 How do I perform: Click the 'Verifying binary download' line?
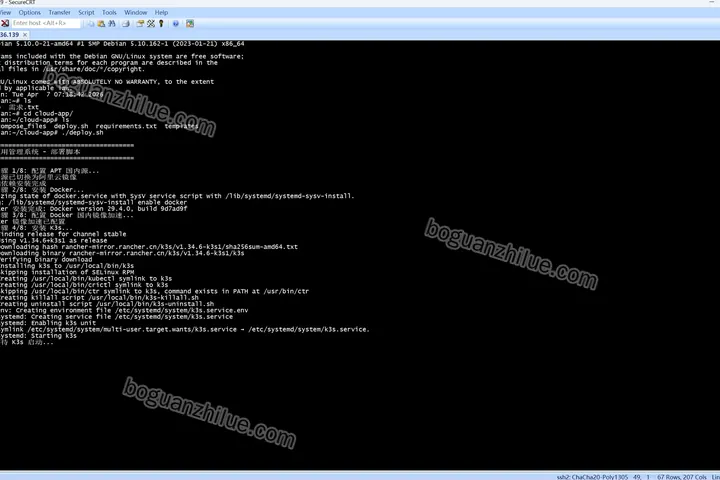[x=46, y=260]
